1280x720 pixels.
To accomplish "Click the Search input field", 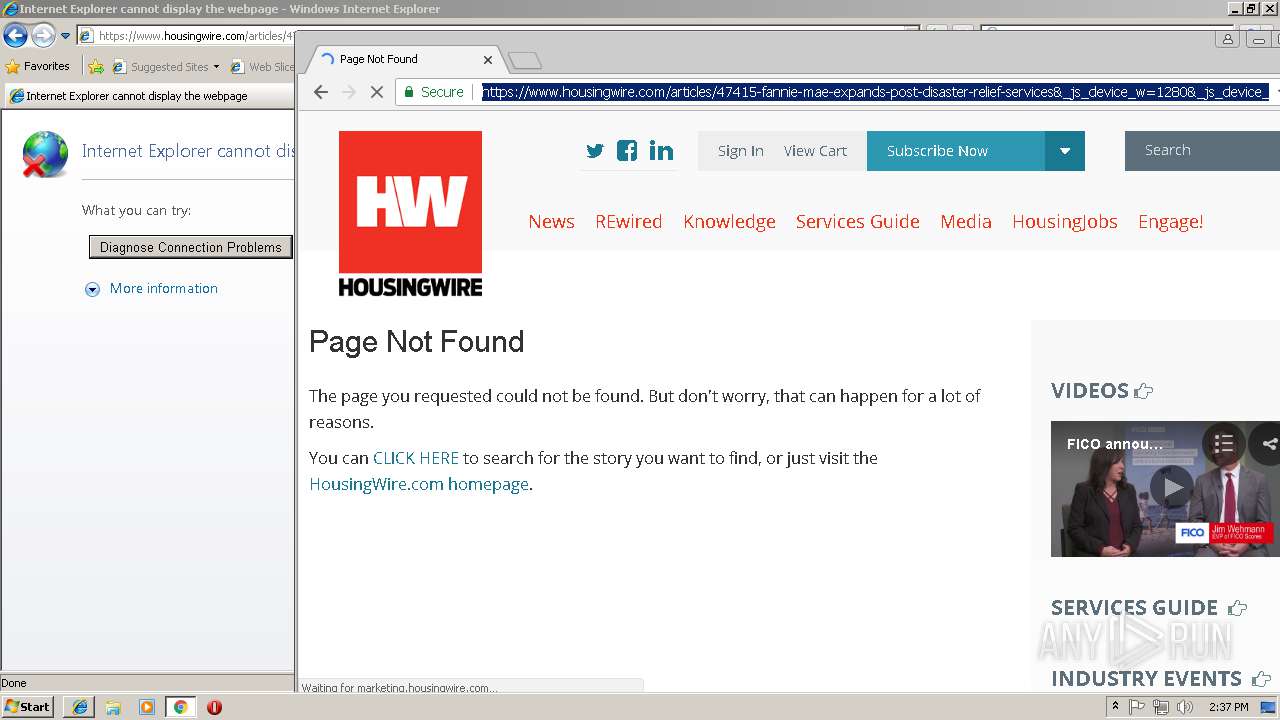I will tap(1202, 151).
